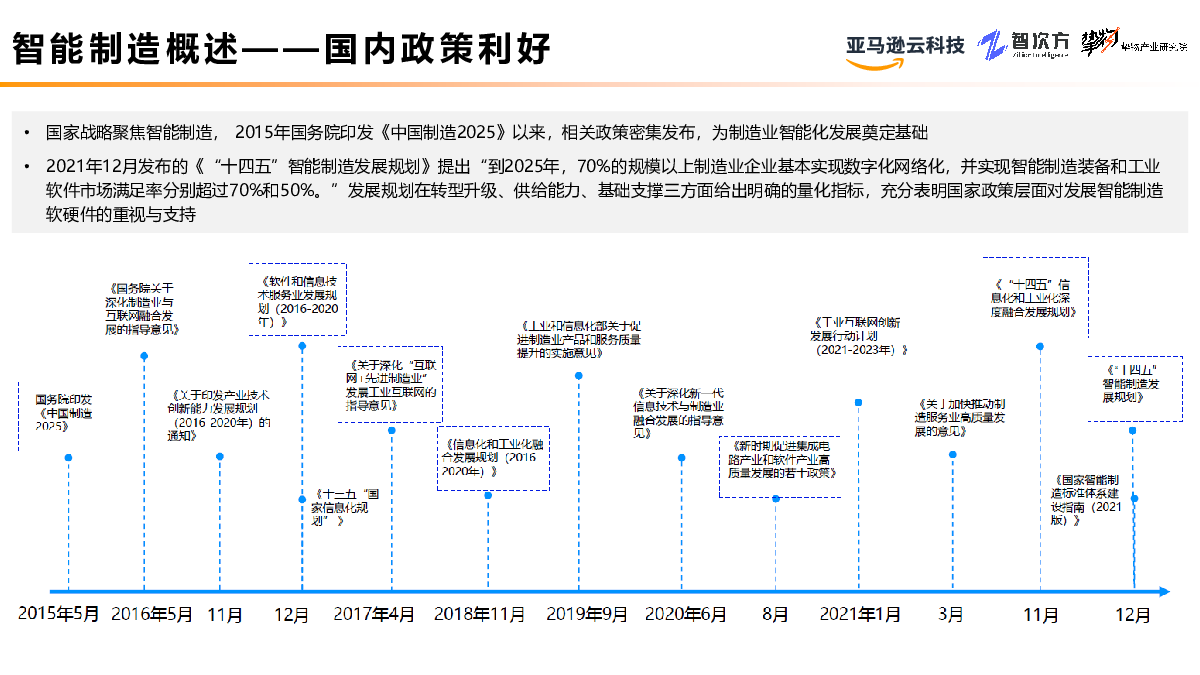
Task: Click the 2018年11月 date label
Action: pyautogui.click(x=480, y=614)
